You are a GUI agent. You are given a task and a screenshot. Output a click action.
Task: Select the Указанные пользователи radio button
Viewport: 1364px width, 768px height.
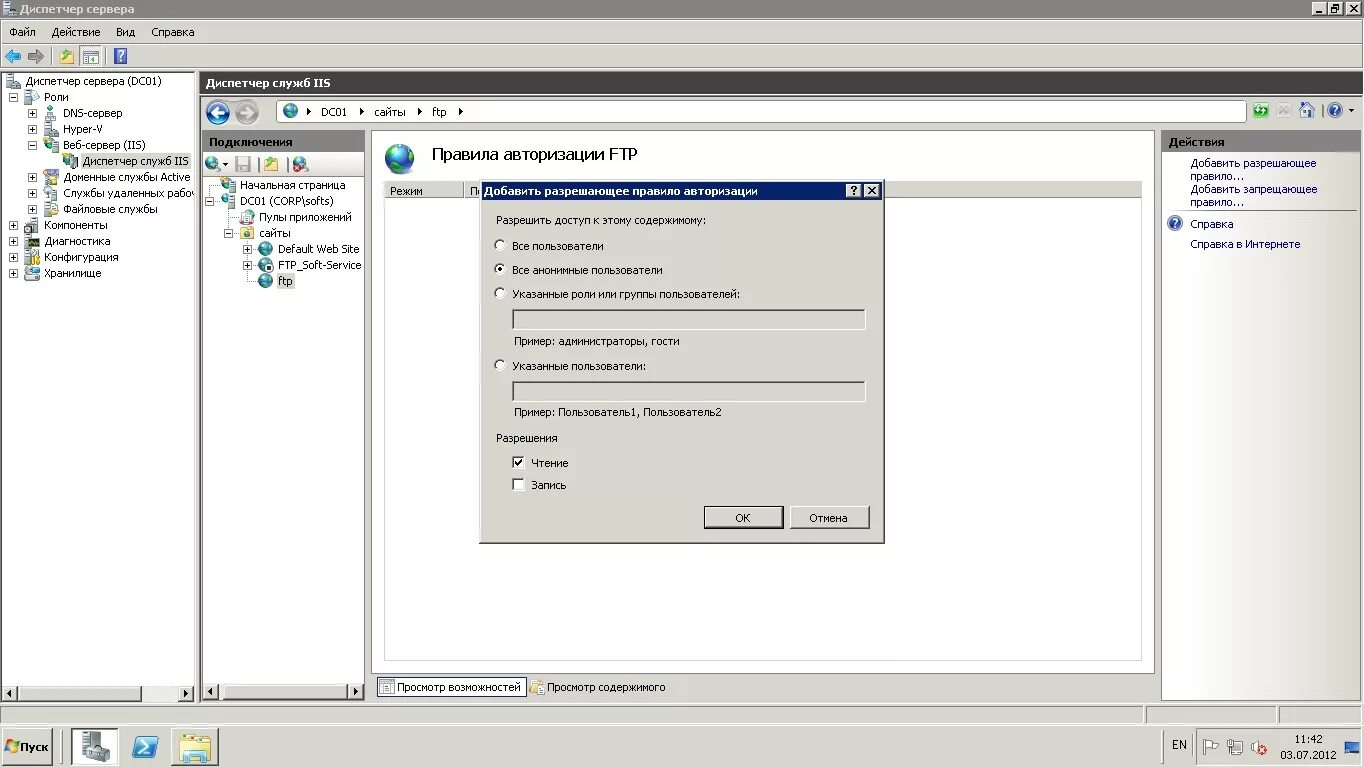[x=500, y=365]
